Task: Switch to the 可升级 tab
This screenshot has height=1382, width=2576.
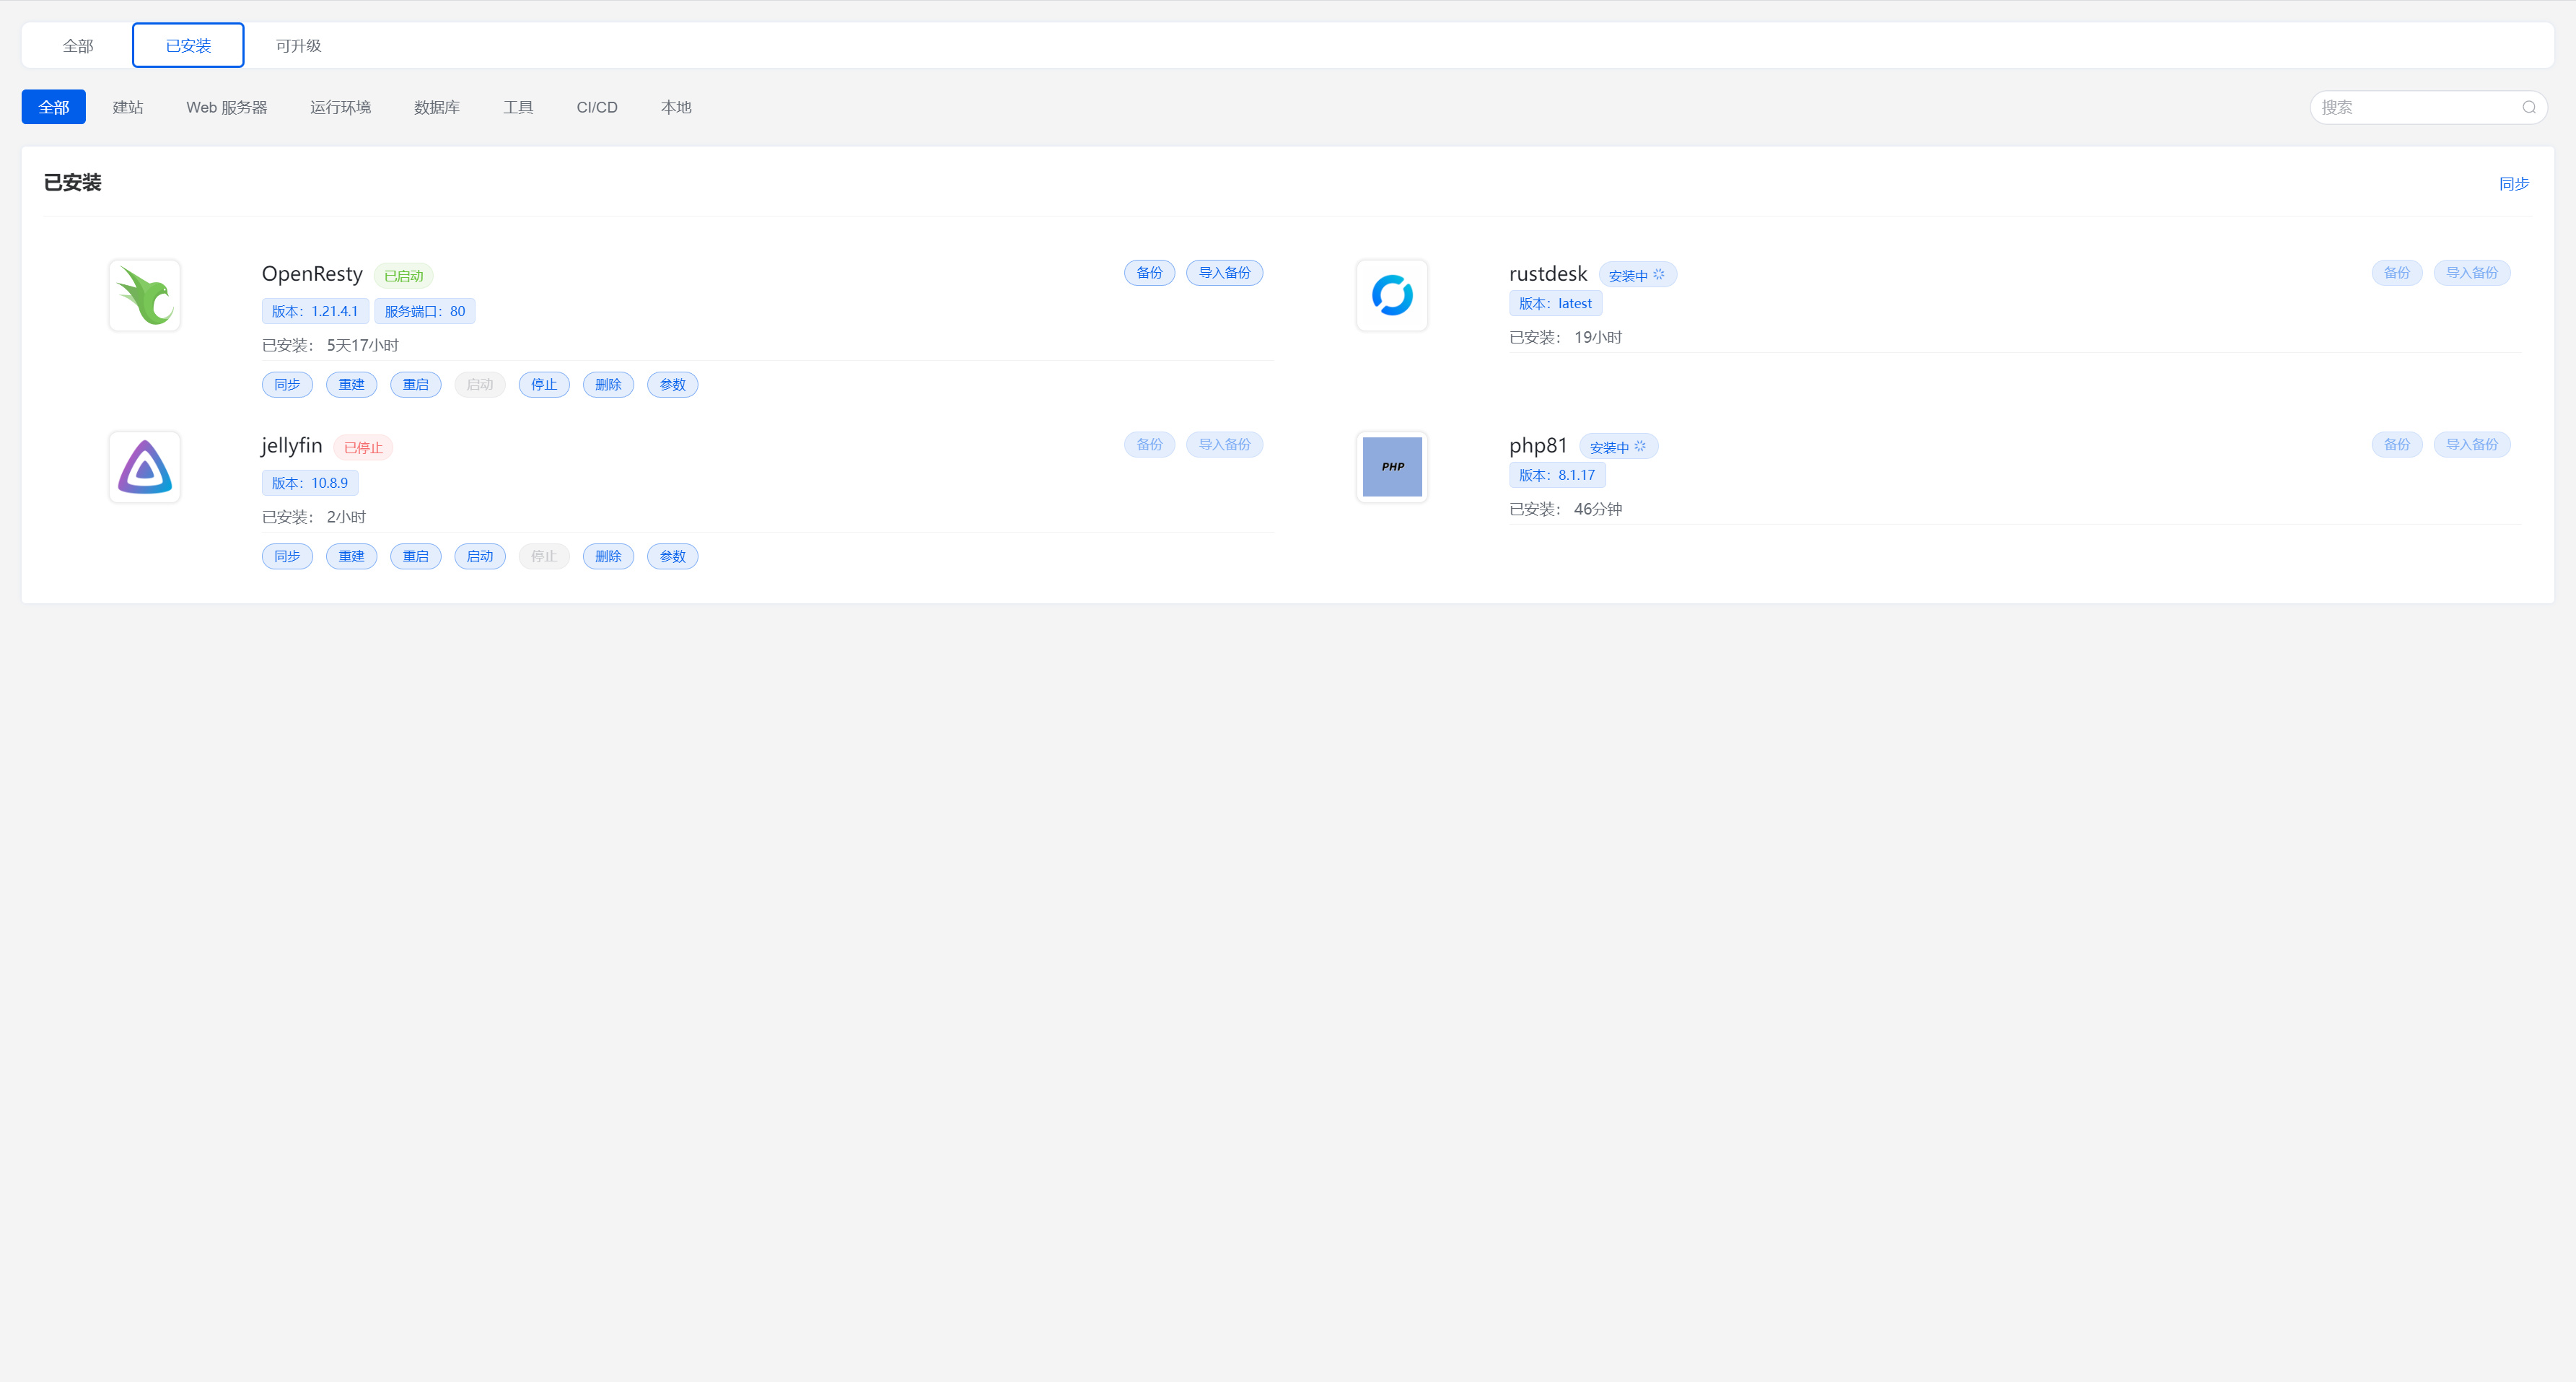Action: (298, 46)
